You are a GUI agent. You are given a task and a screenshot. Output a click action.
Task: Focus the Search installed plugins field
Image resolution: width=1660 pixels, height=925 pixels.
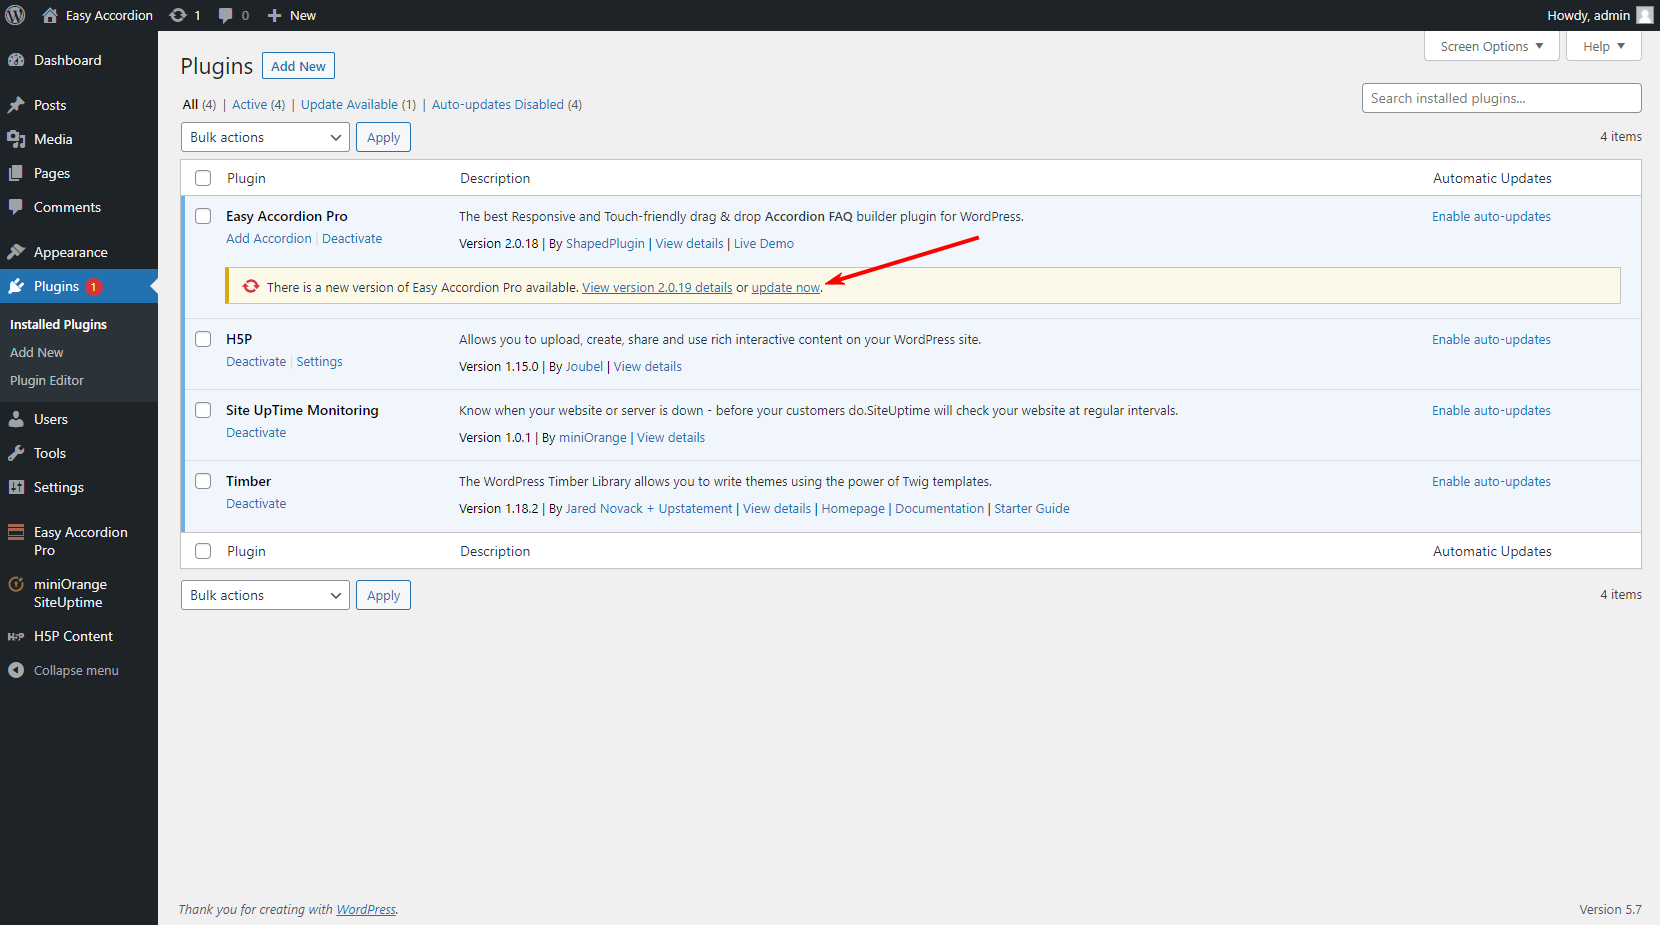click(1501, 98)
